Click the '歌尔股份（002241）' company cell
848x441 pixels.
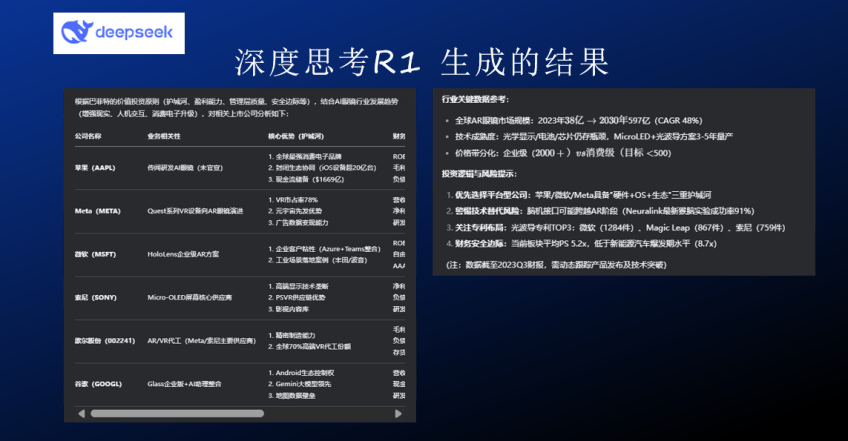[105, 341]
